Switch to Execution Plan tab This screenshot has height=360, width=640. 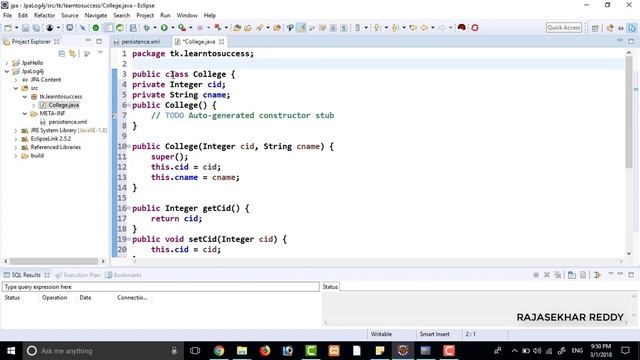78,275
